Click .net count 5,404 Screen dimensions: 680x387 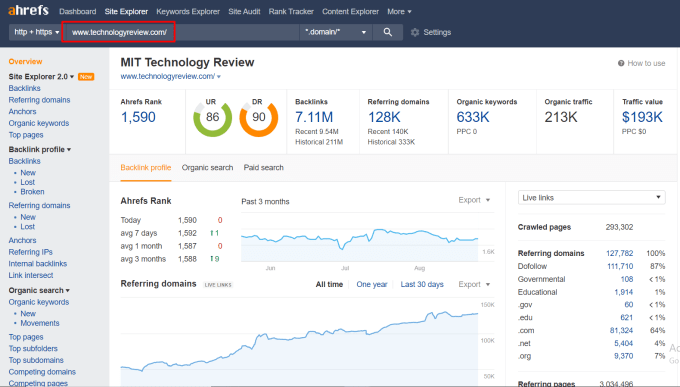coord(624,344)
